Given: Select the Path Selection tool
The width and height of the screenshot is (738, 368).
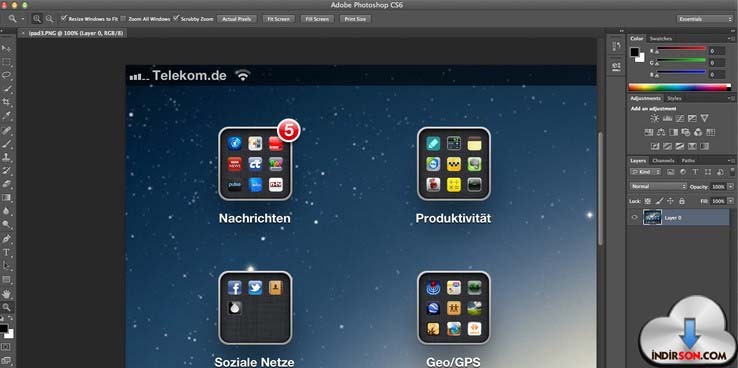Looking at the screenshot, I should [6, 266].
